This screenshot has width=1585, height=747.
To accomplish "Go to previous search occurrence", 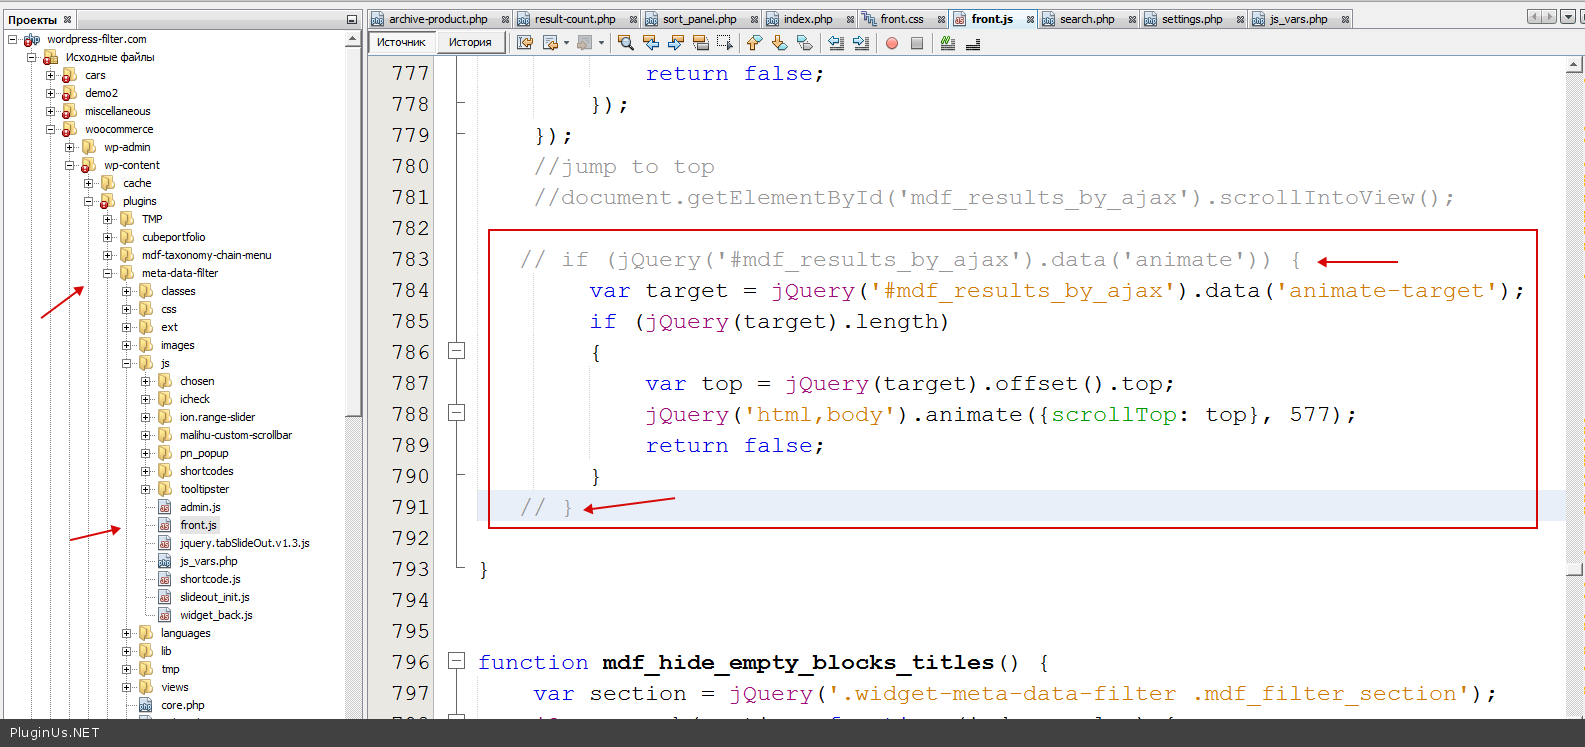I will [651, 42].
